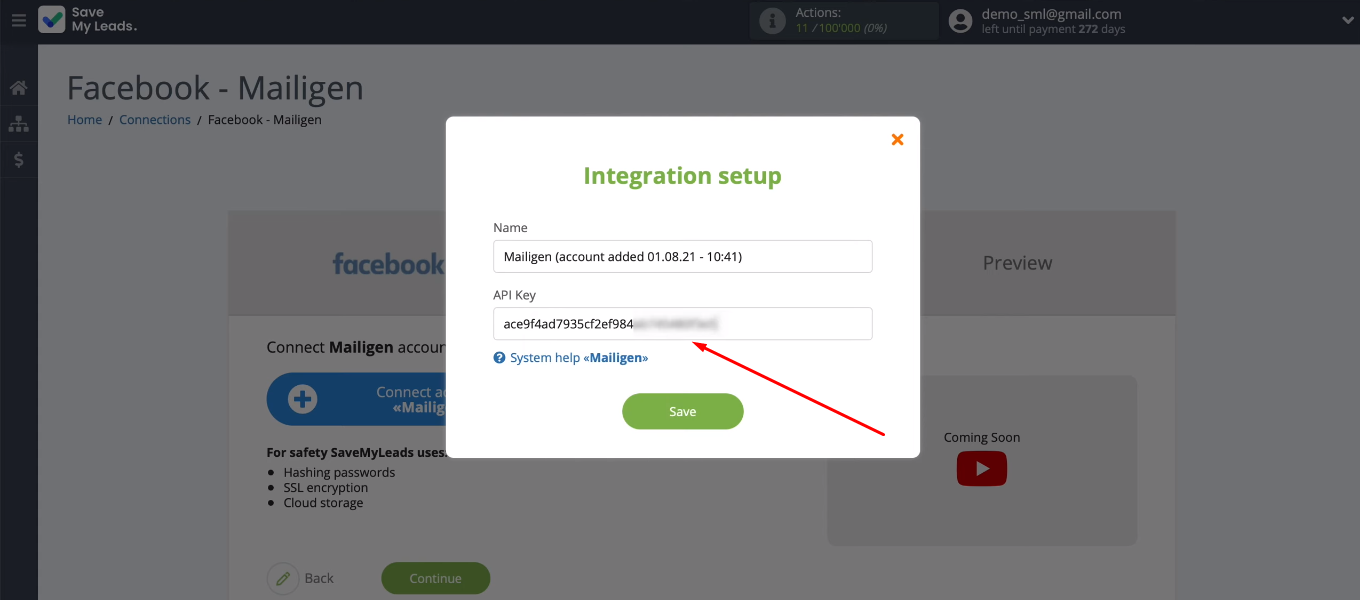The image size is (1360, 600).
Task: Click the API Key input field
Action: 683,324
